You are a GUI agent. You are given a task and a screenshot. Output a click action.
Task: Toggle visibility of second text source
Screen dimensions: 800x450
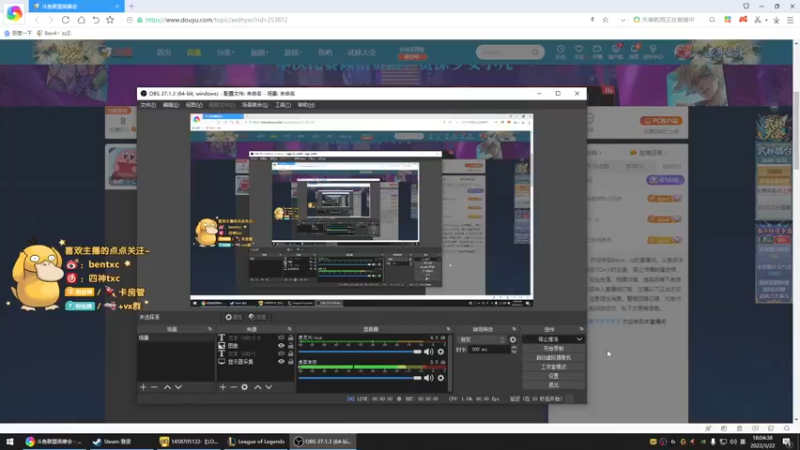point(281,354)
